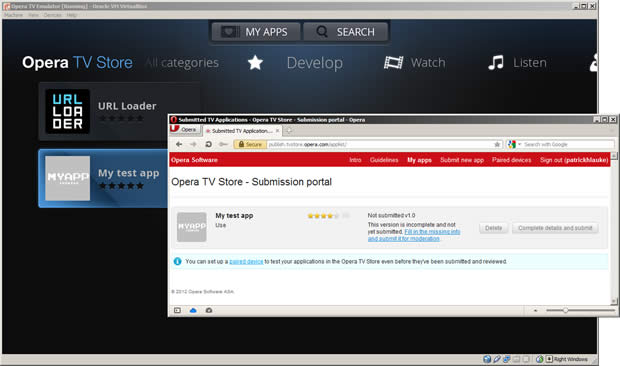Click the My test app name in portal

pyautogui.click(x=234, y=216)
